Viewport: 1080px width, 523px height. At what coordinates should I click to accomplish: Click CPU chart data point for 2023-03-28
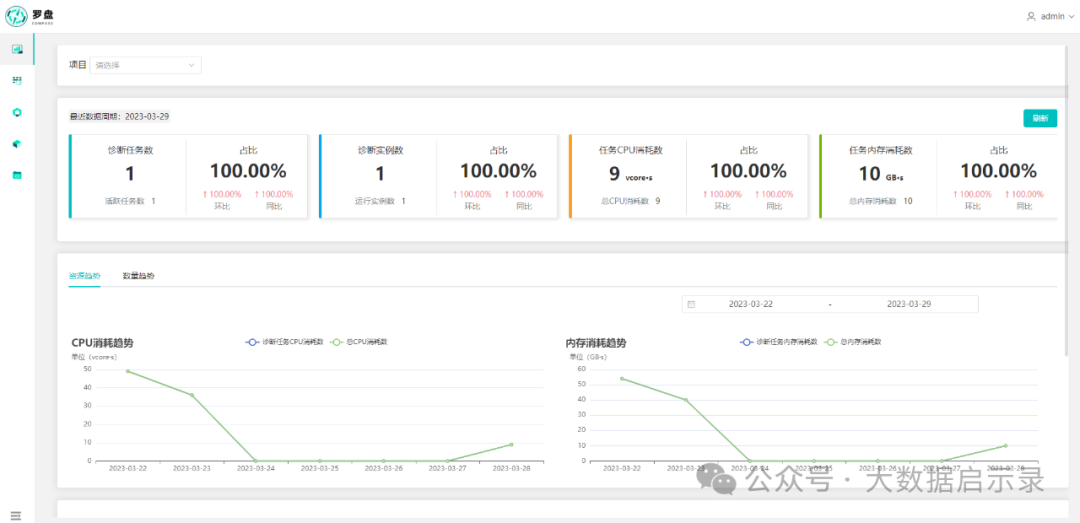[511, 444]
